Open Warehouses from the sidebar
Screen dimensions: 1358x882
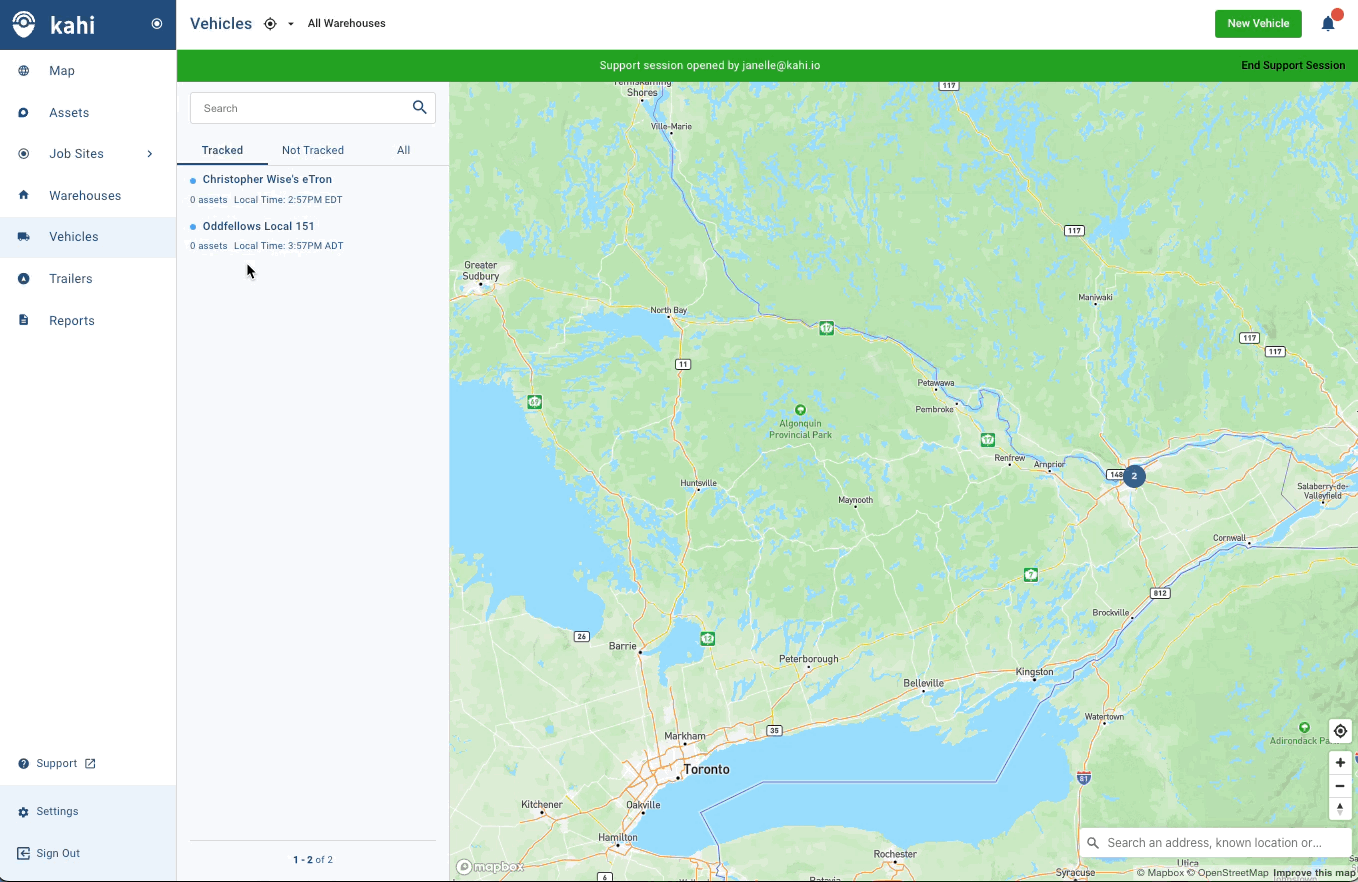click(x=85, y=196)
